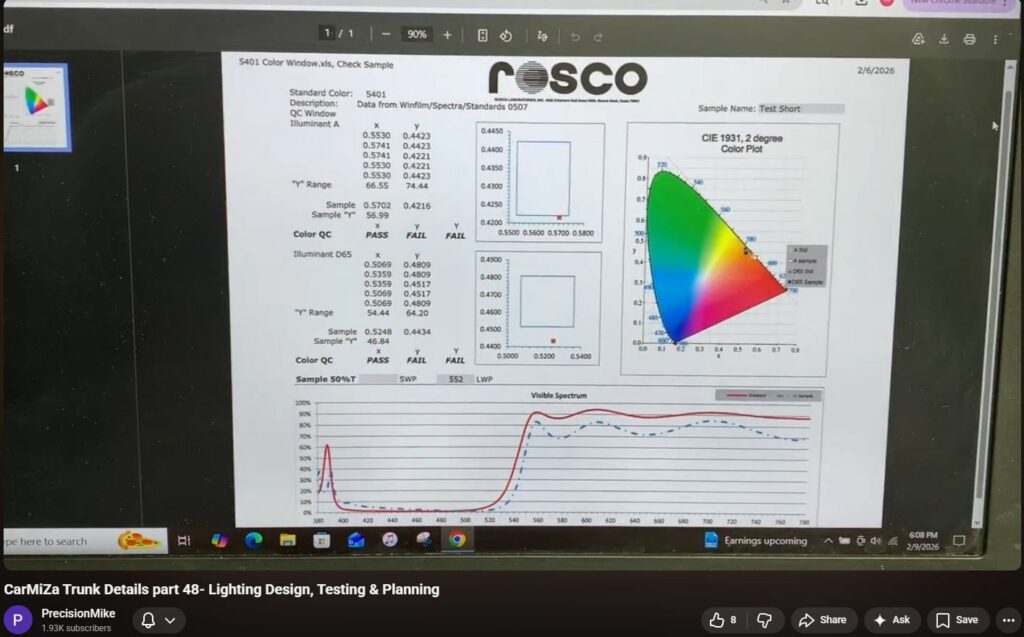Save the PDF to Google Drive

(918, 39)
